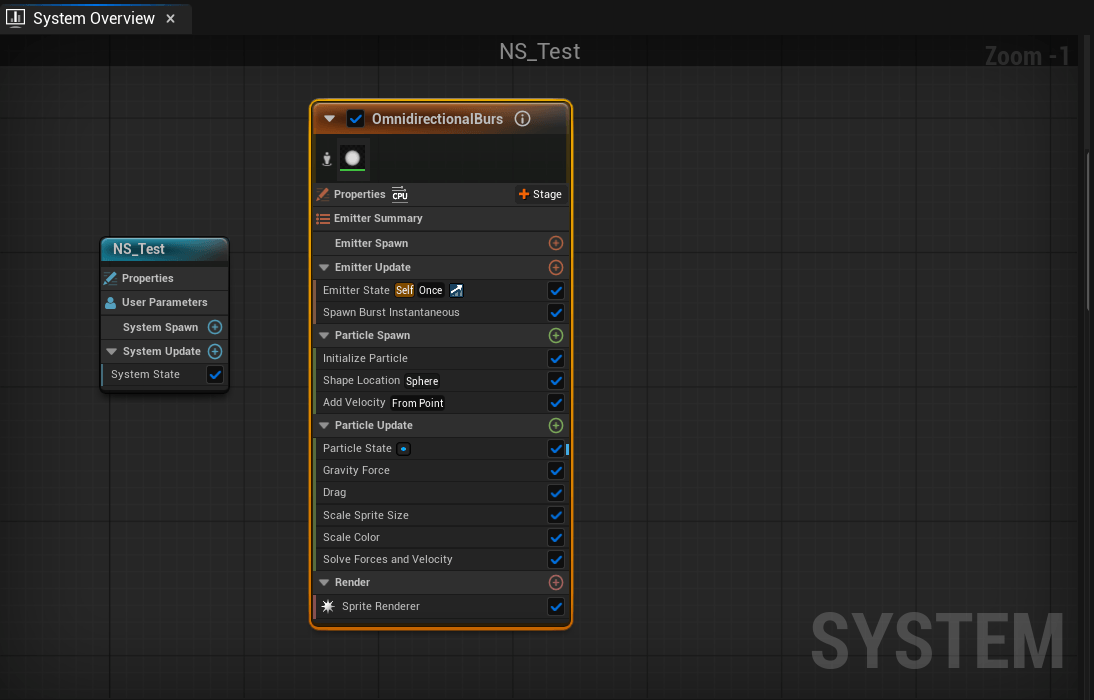Add a module to Emitter Spawn

tap(556, 243)
